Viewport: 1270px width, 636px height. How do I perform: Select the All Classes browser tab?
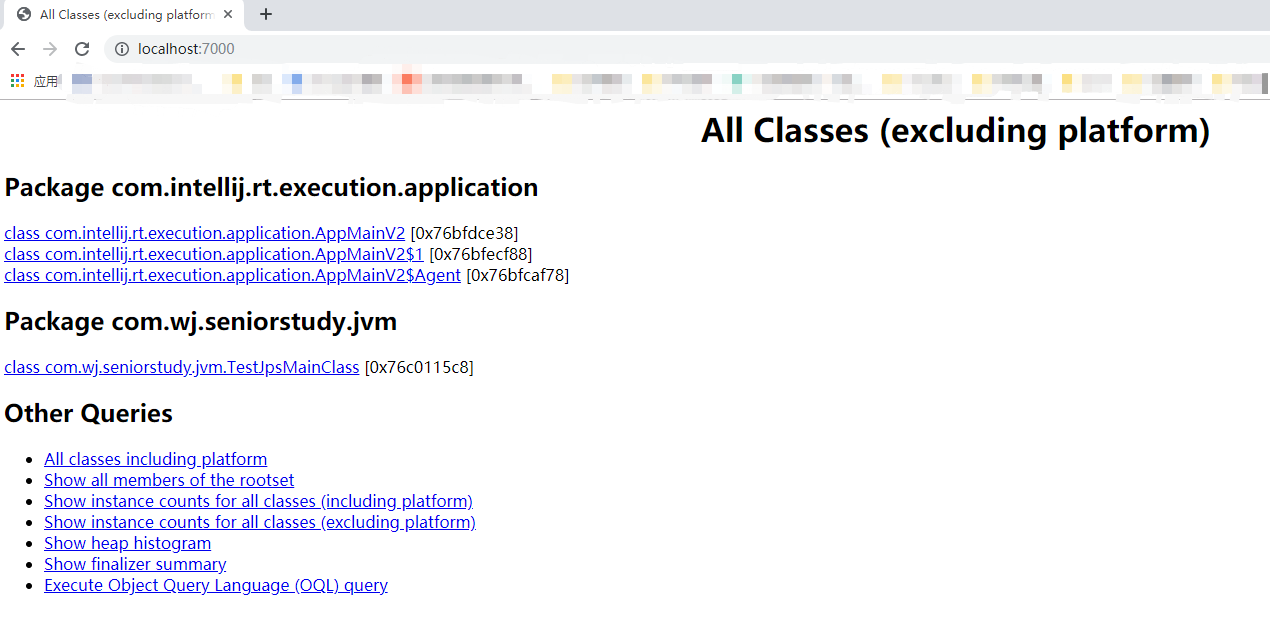coord(123,15)
